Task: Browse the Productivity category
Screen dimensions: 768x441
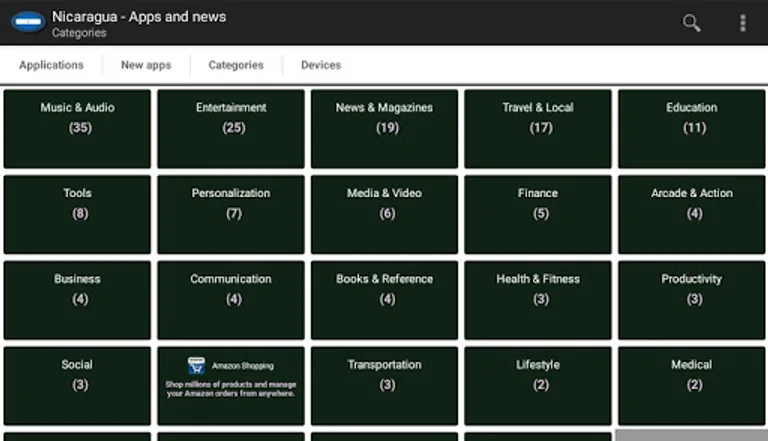Action: [x=692, y=300]
